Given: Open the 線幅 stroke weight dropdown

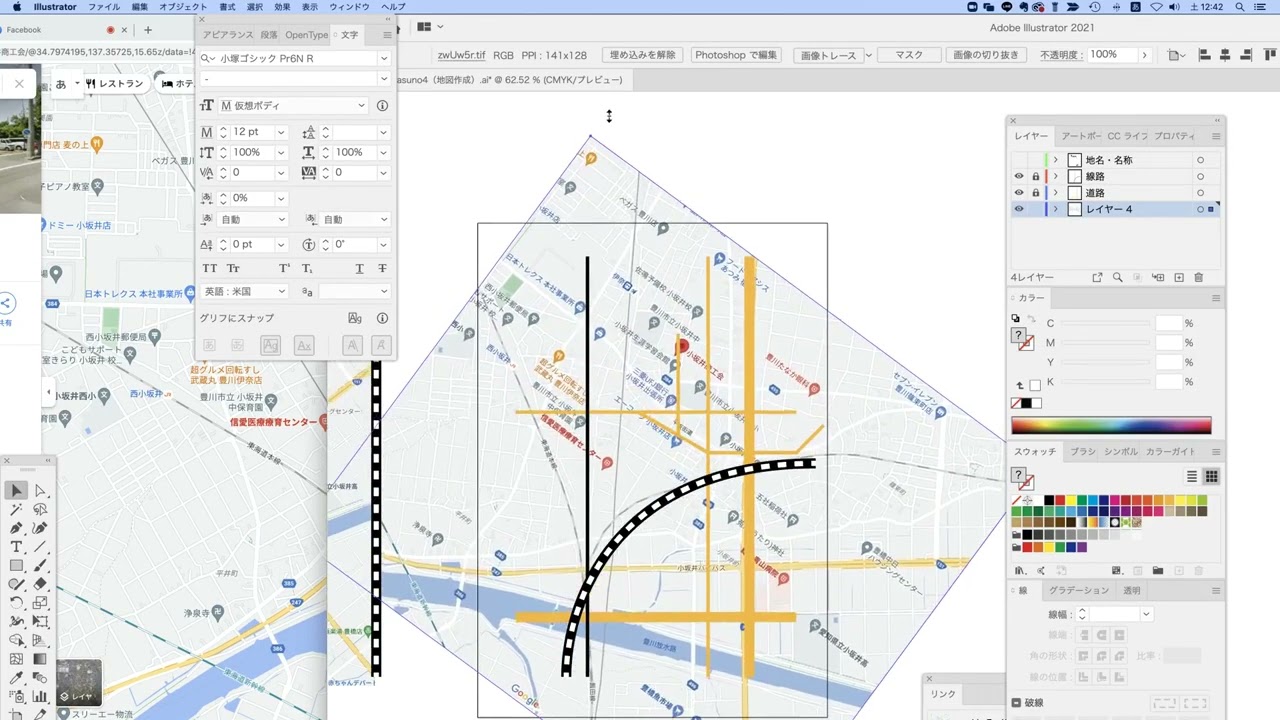Looking at the screenshot, I should pos(1146,614).
